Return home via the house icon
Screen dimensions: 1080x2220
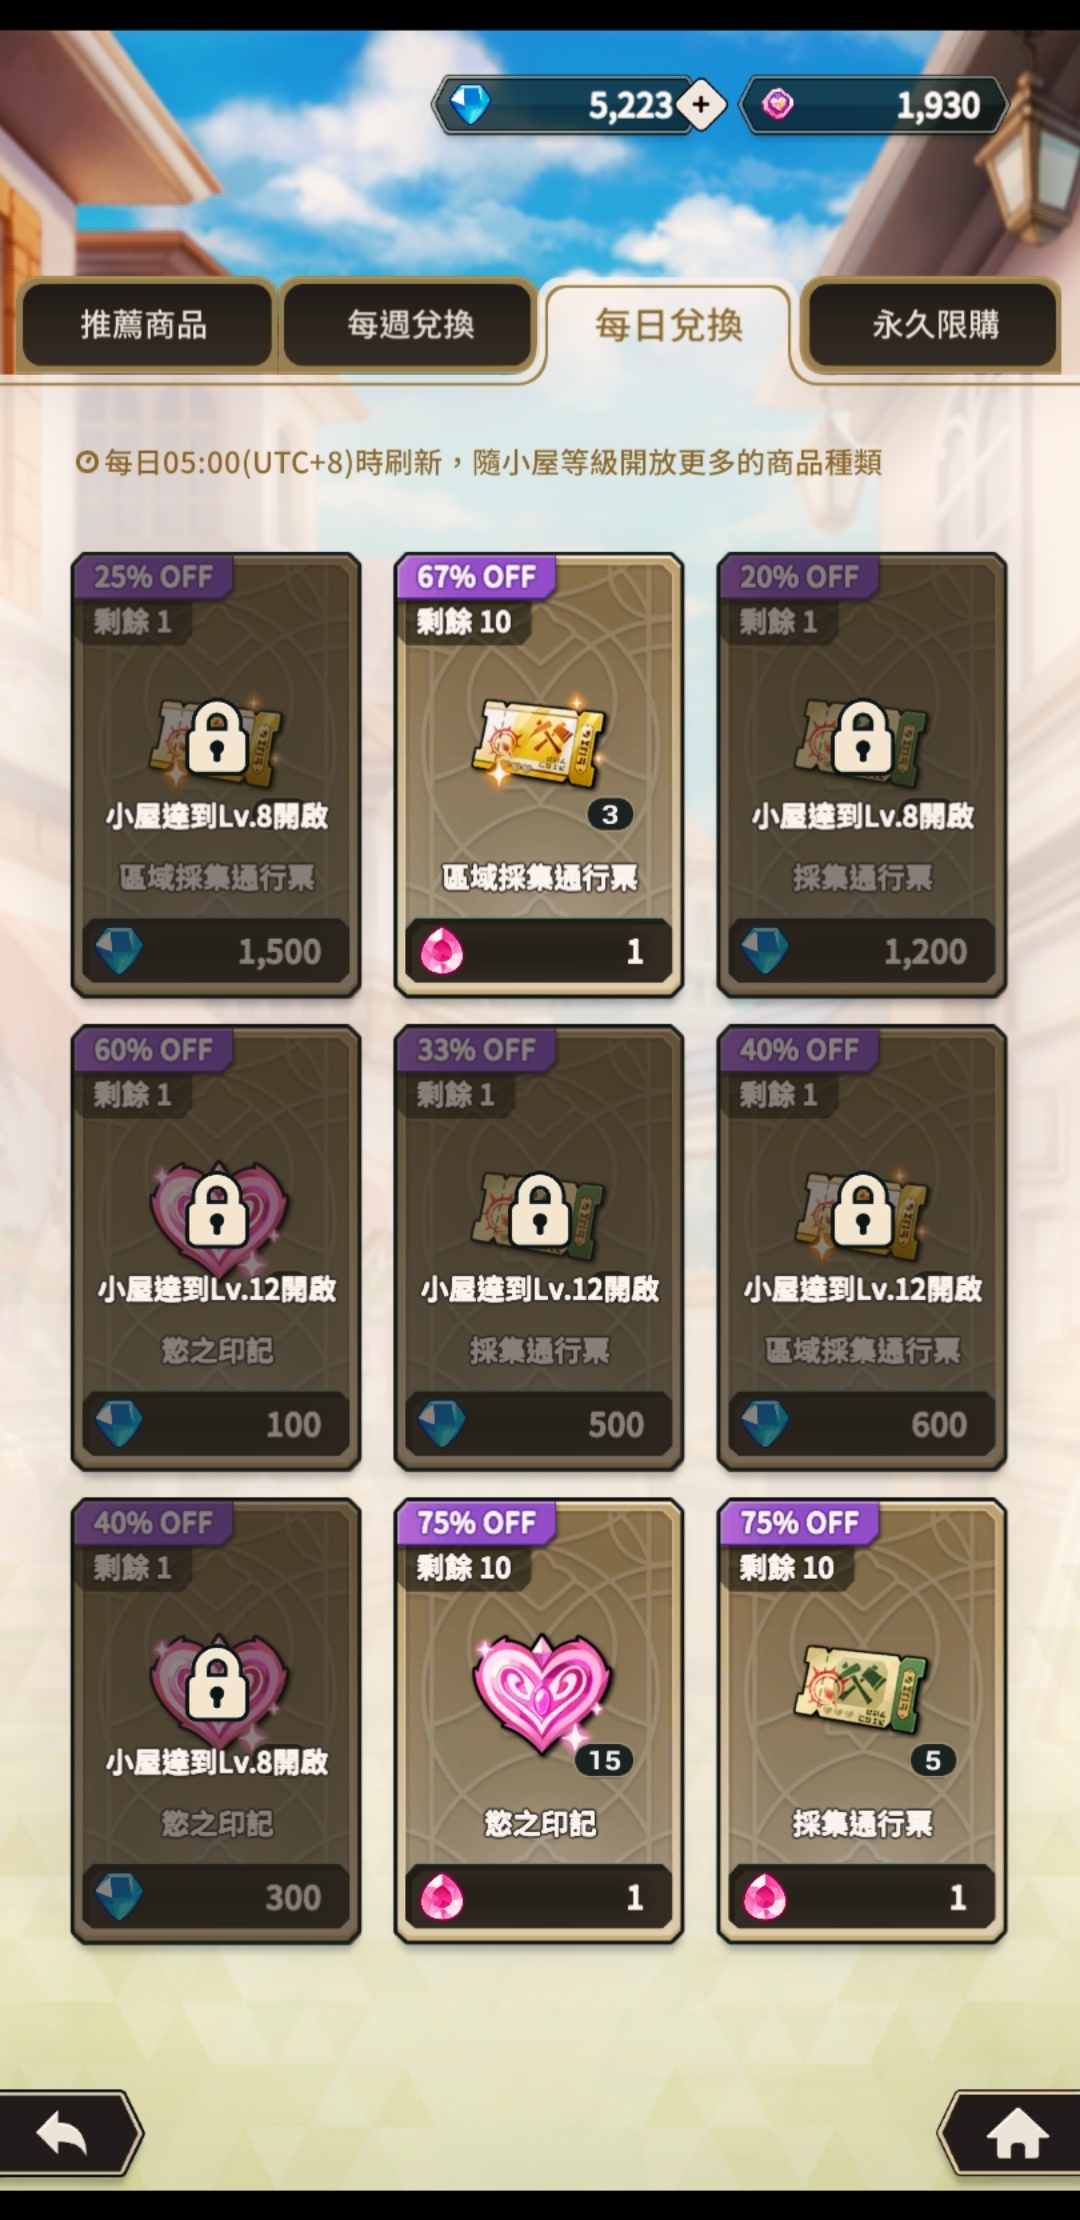(1012, 2132)
